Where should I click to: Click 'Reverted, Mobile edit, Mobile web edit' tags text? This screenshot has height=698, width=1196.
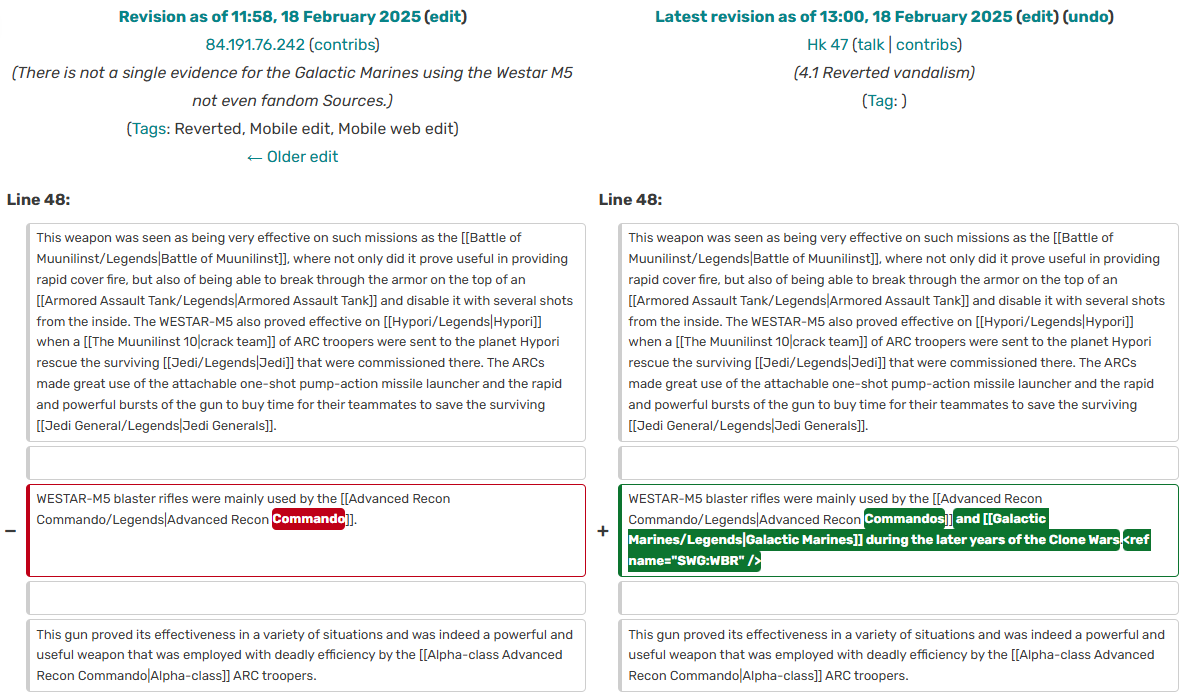(314, 129)
